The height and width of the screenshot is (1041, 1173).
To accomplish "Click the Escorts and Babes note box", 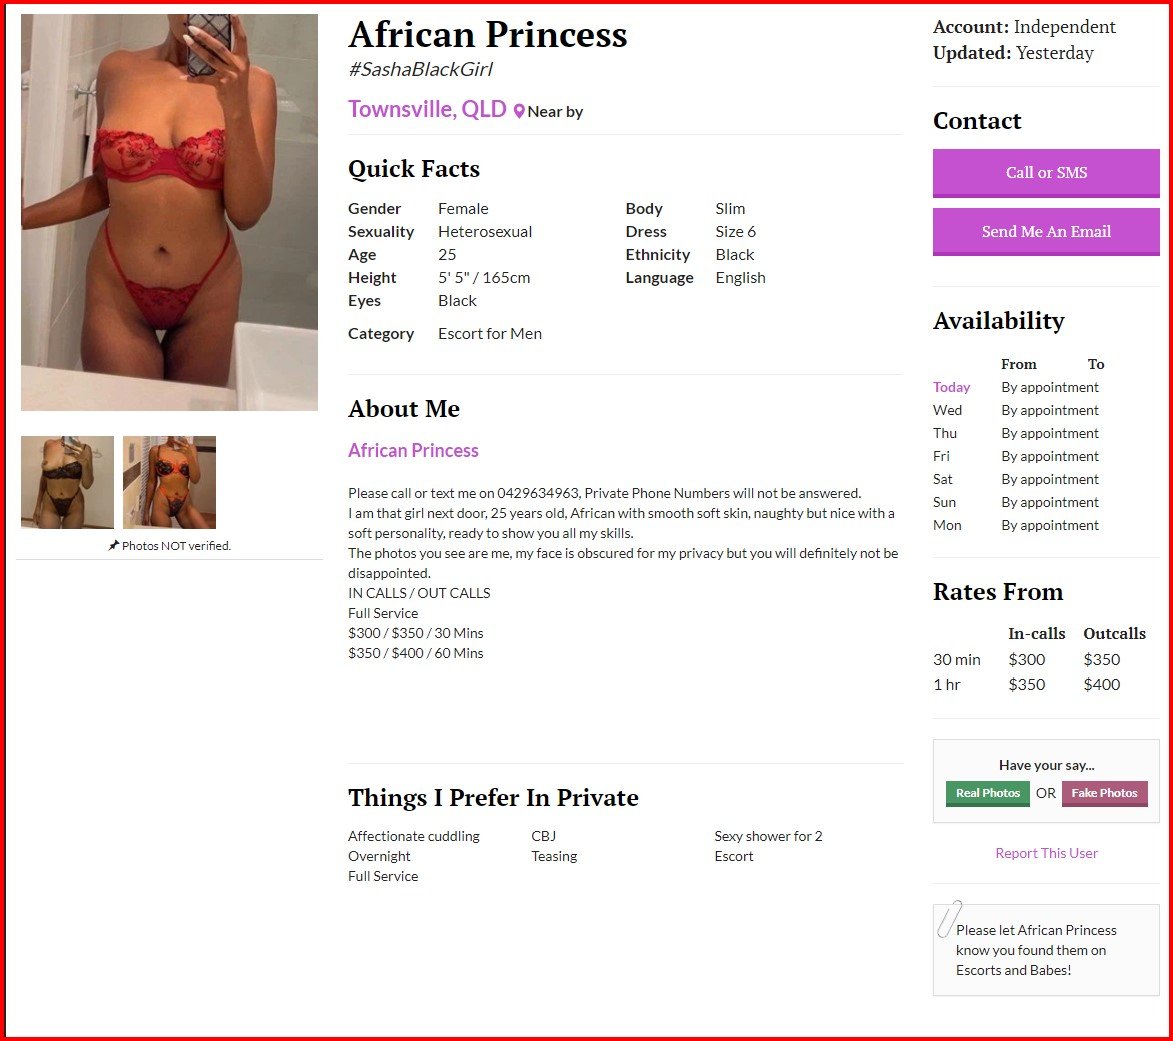I will [1046, 950].
